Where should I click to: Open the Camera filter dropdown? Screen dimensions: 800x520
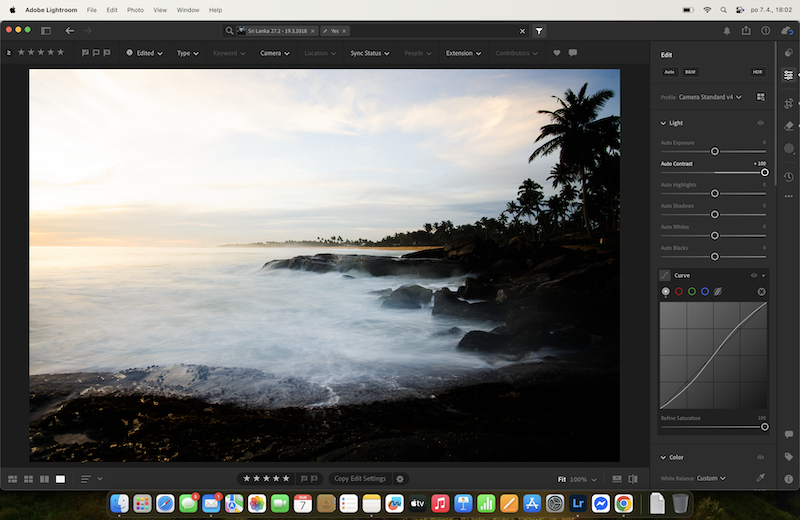(x=274, y=53)
